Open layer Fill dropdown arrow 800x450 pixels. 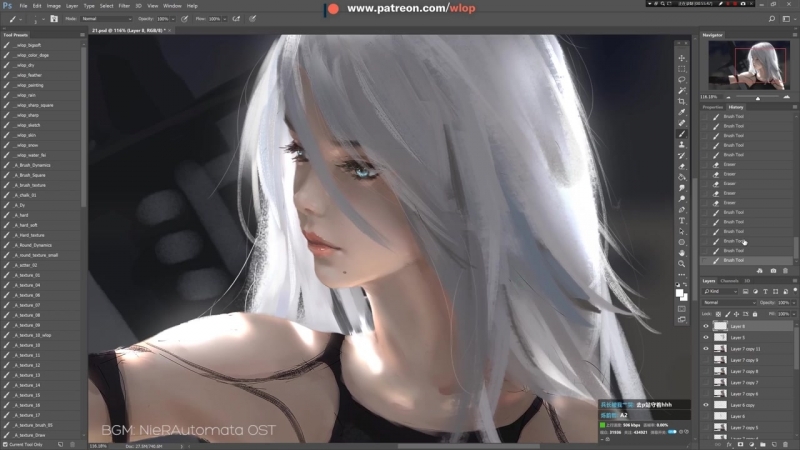794,314
